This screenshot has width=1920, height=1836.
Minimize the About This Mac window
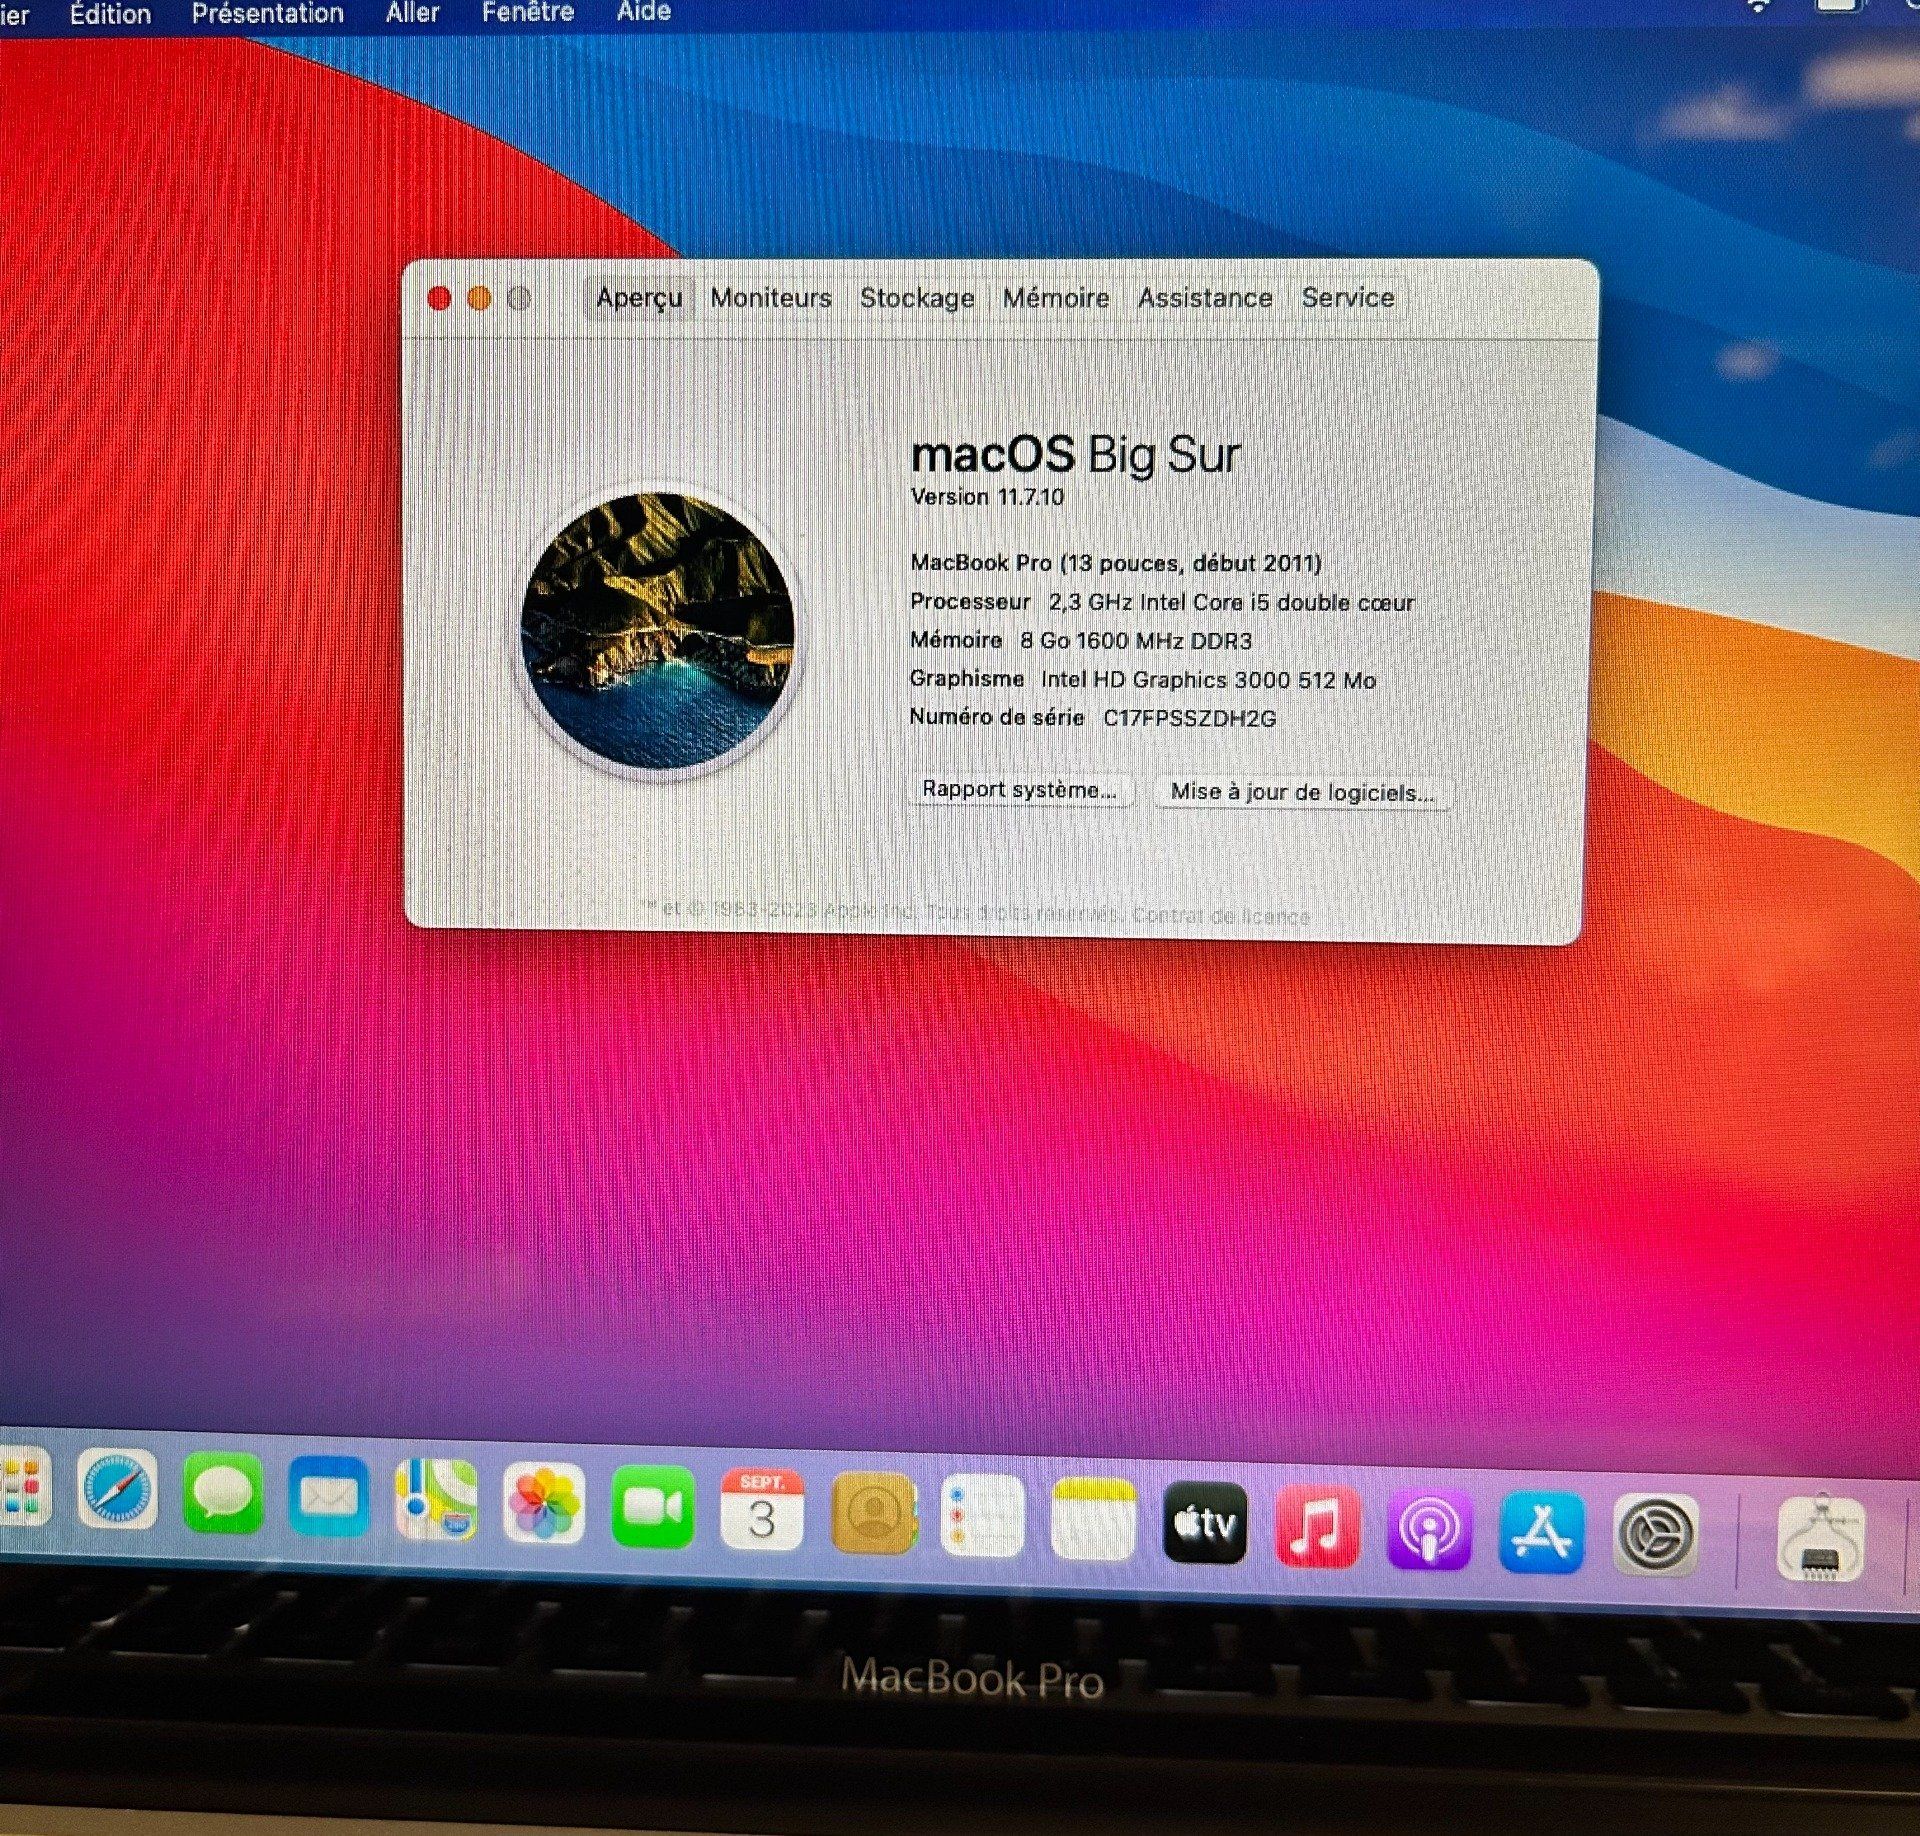coord(479,298)
